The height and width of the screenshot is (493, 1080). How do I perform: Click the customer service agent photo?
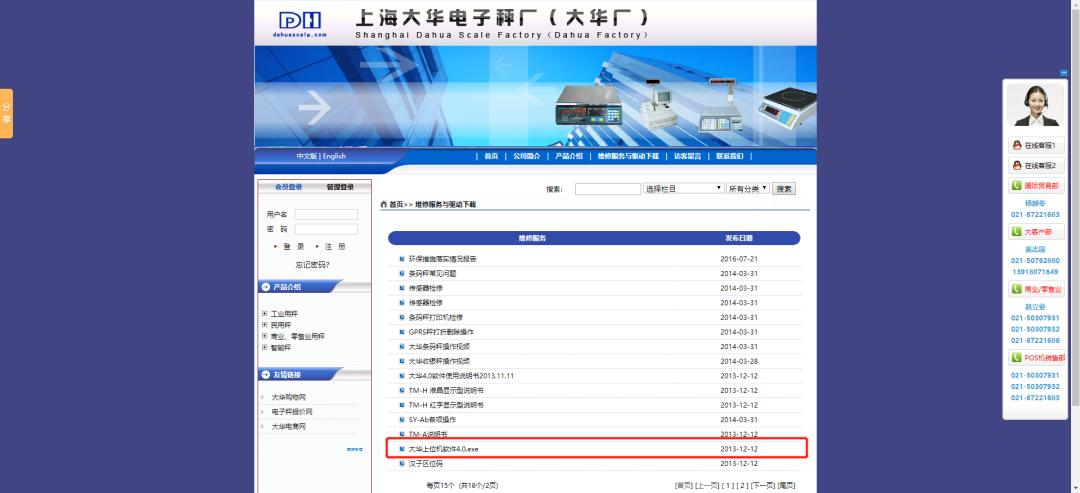click(x=1035, y=105)
